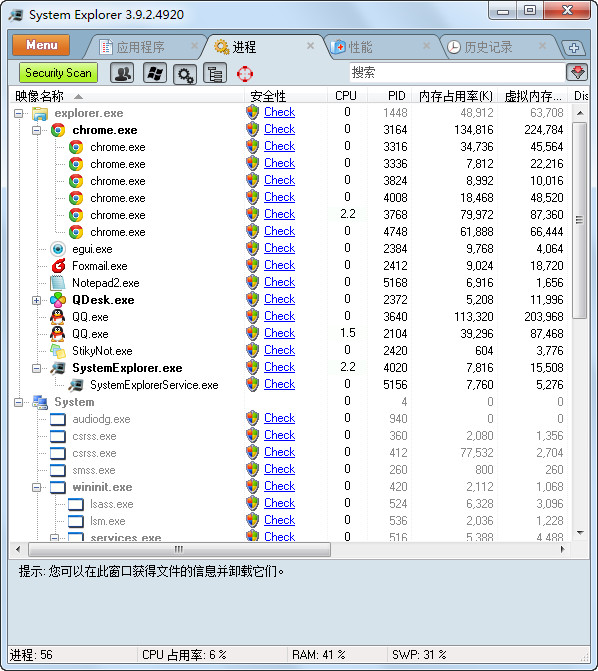Click the horizontal scrollbar thumb
This screenshot has height=671, width=598.
click(x=179, y=549)
